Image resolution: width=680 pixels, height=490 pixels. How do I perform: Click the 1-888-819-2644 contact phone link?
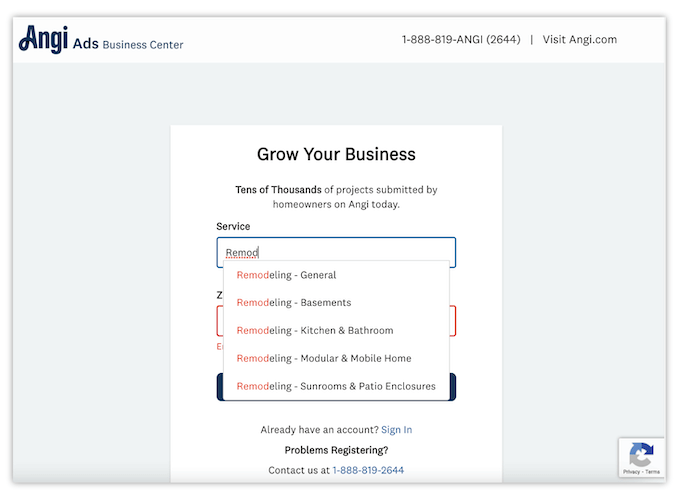coord(368,470)
